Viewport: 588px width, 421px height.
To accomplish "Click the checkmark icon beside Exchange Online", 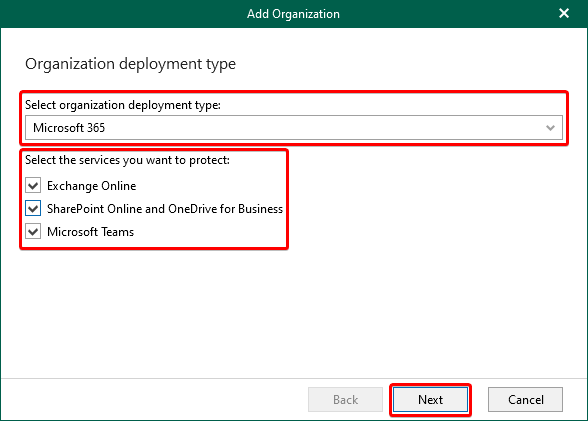I will (33, 186).
